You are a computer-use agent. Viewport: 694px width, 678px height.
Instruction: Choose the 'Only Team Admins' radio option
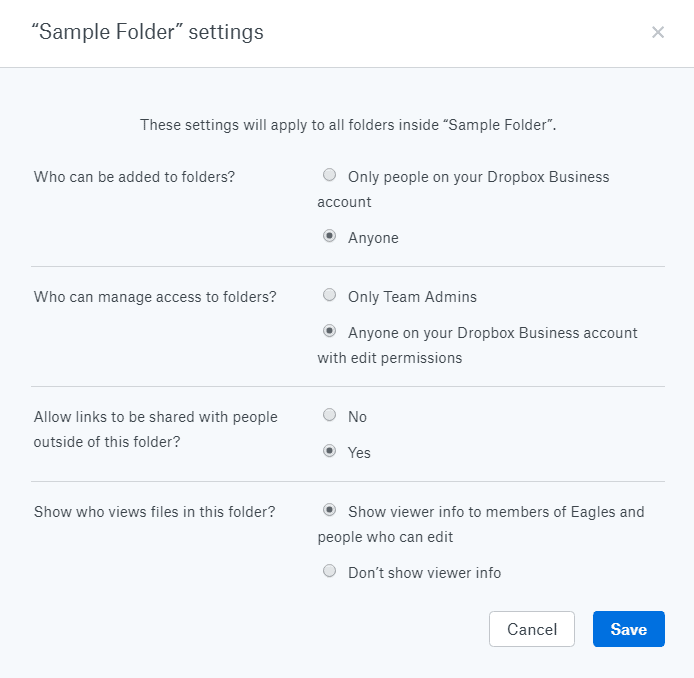pyautogui.click(x=329, y=295)
